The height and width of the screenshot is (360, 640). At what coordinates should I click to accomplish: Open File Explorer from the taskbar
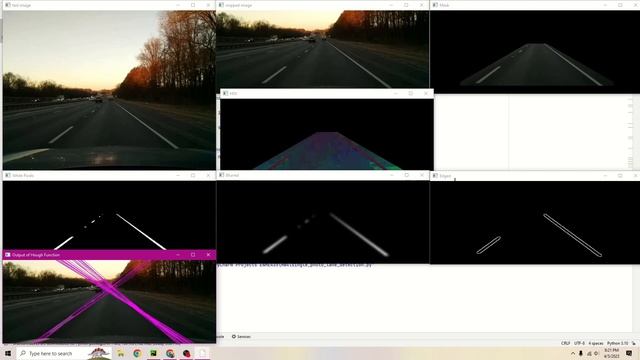(121, 353)
